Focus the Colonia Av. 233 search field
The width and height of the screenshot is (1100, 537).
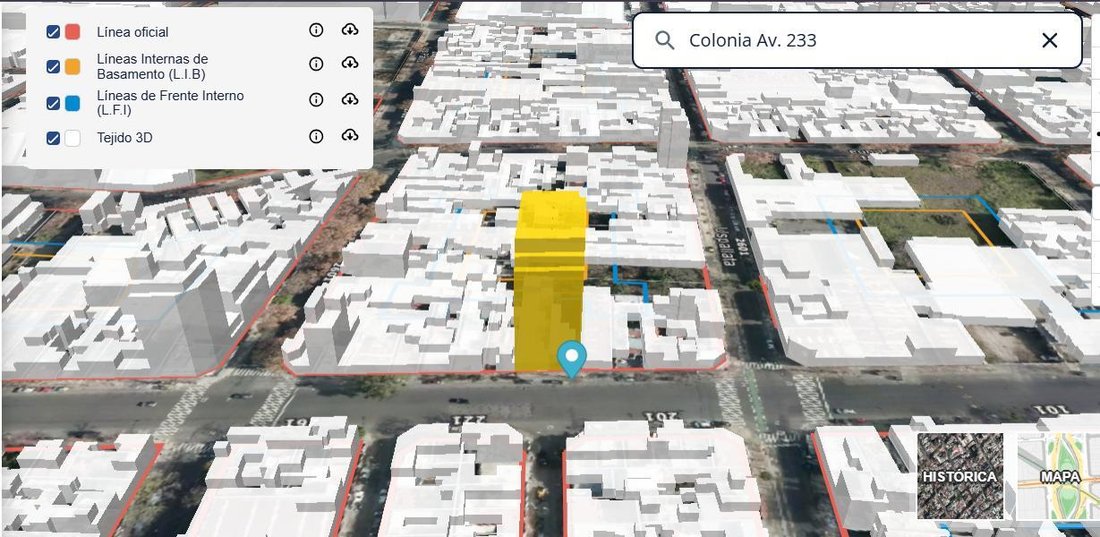coord(857,40)
